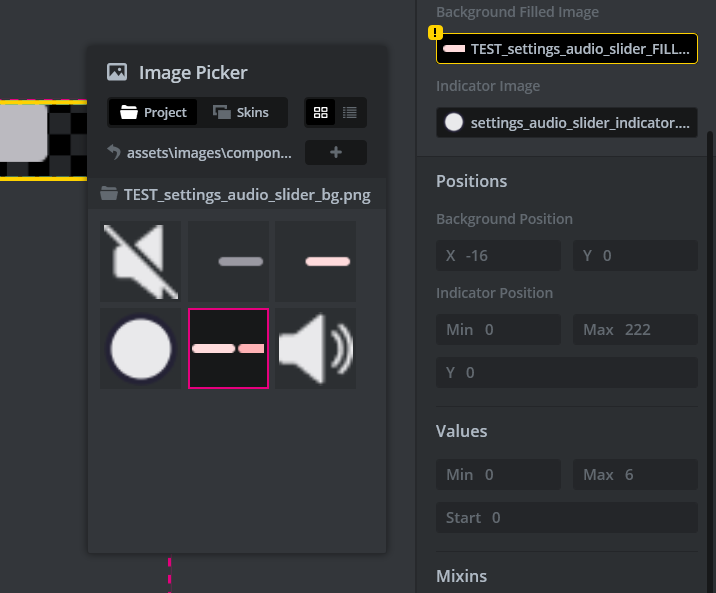Open the Background Filled Image field
The image size is (716, 593).
click(x=567, y=48)
